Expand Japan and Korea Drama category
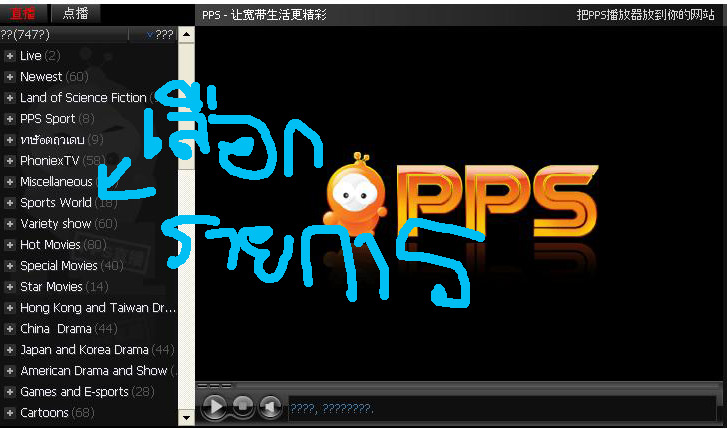 tap(9, 350)
